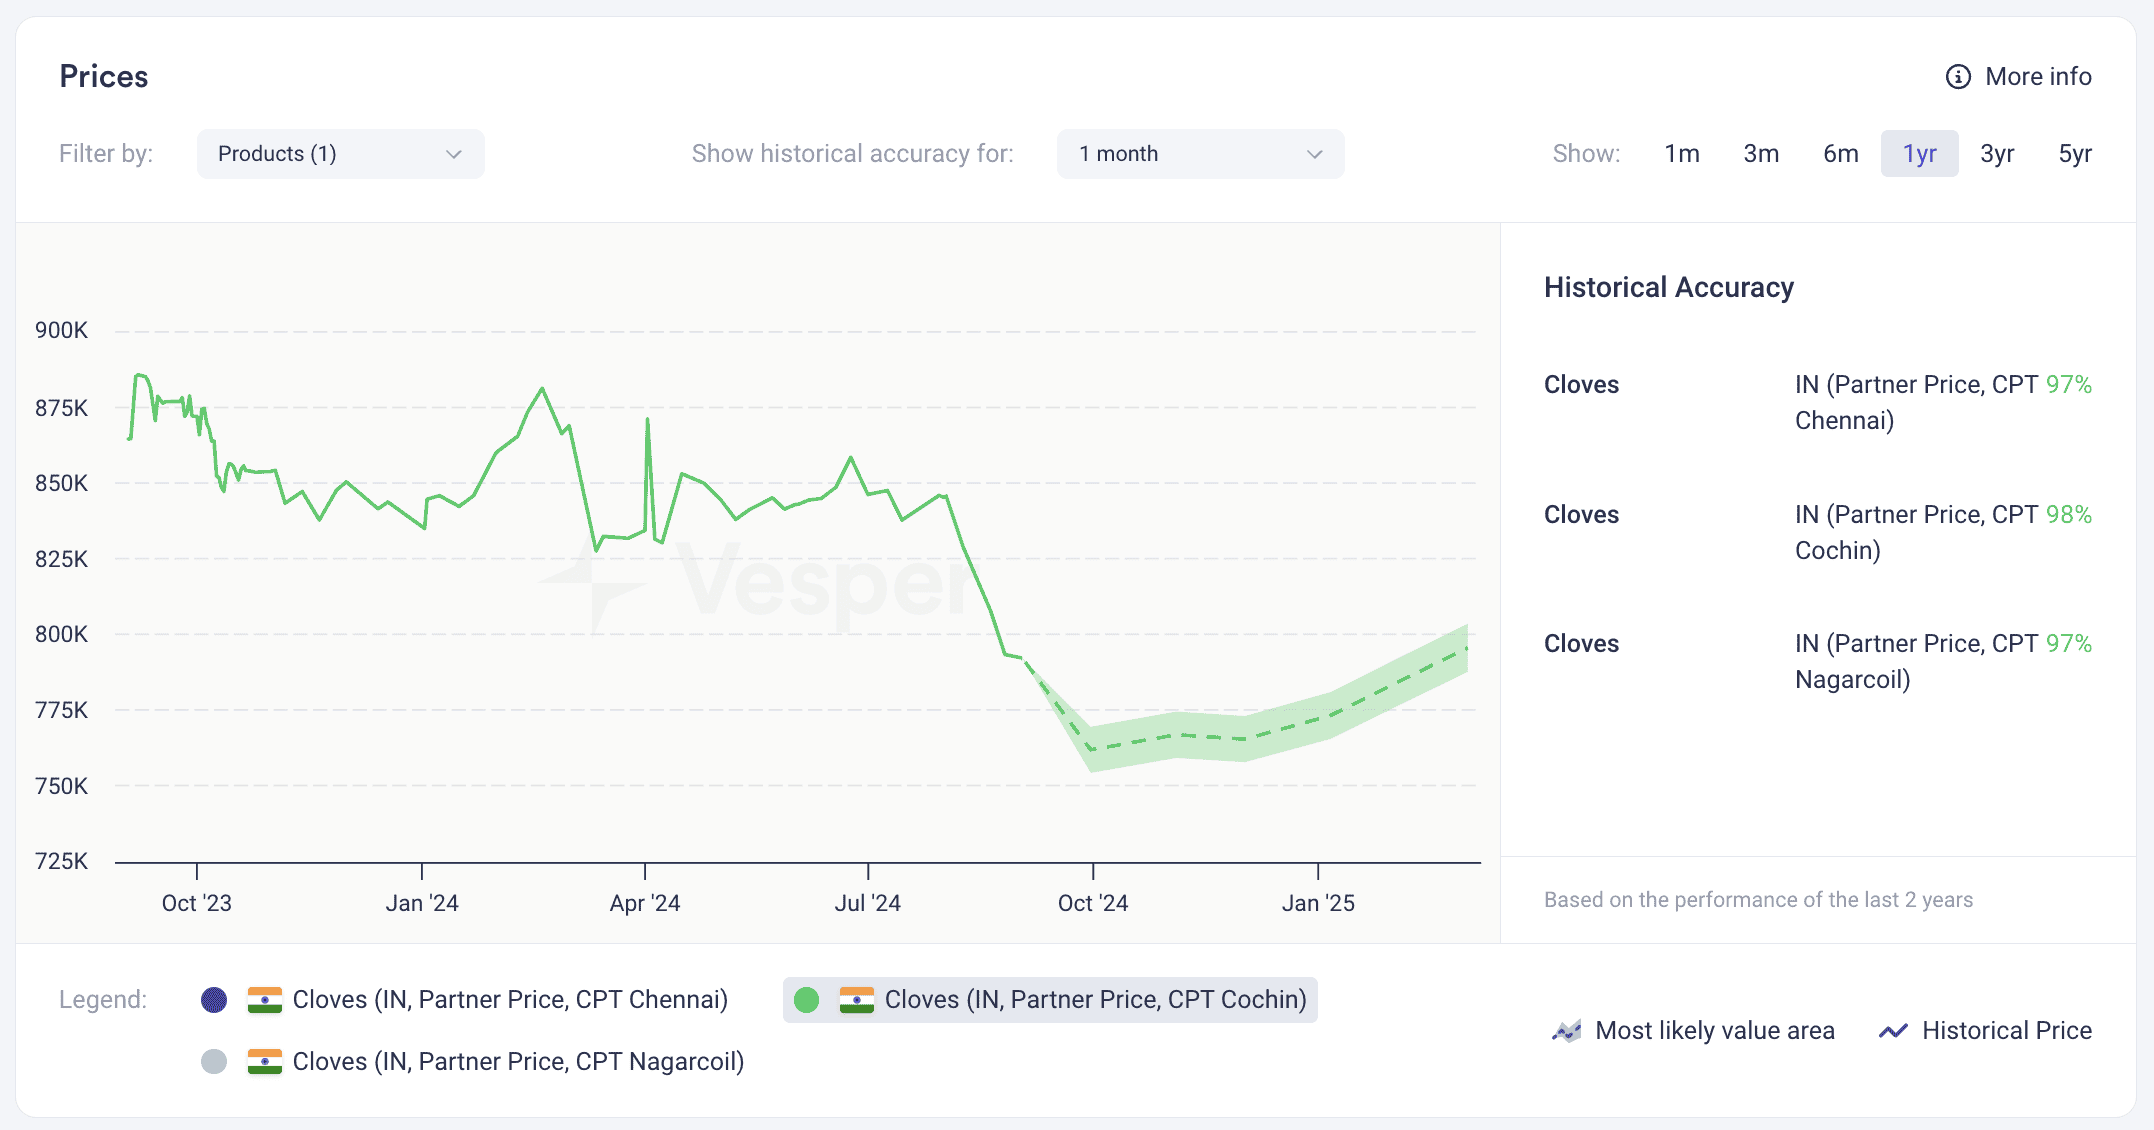Select the 1yr time range
This screenshot has height=1130, width=2154.
(1919, 154)
